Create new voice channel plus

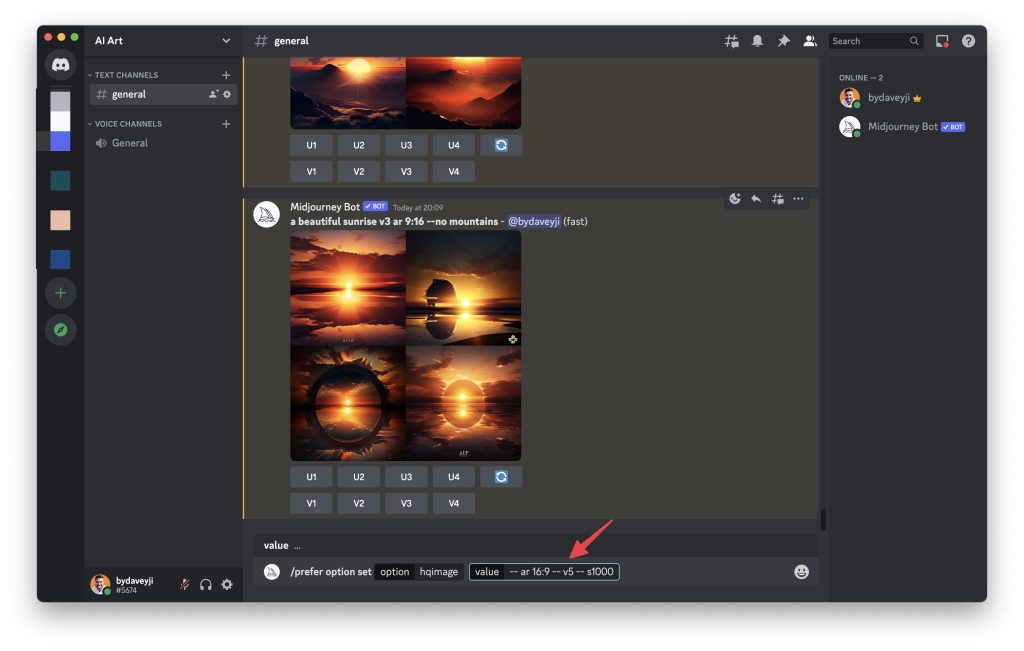(x=226, y=124)
